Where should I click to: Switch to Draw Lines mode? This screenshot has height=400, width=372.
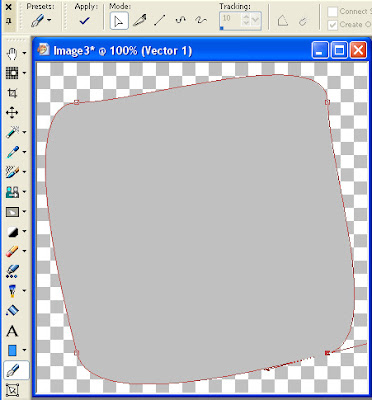160,21
